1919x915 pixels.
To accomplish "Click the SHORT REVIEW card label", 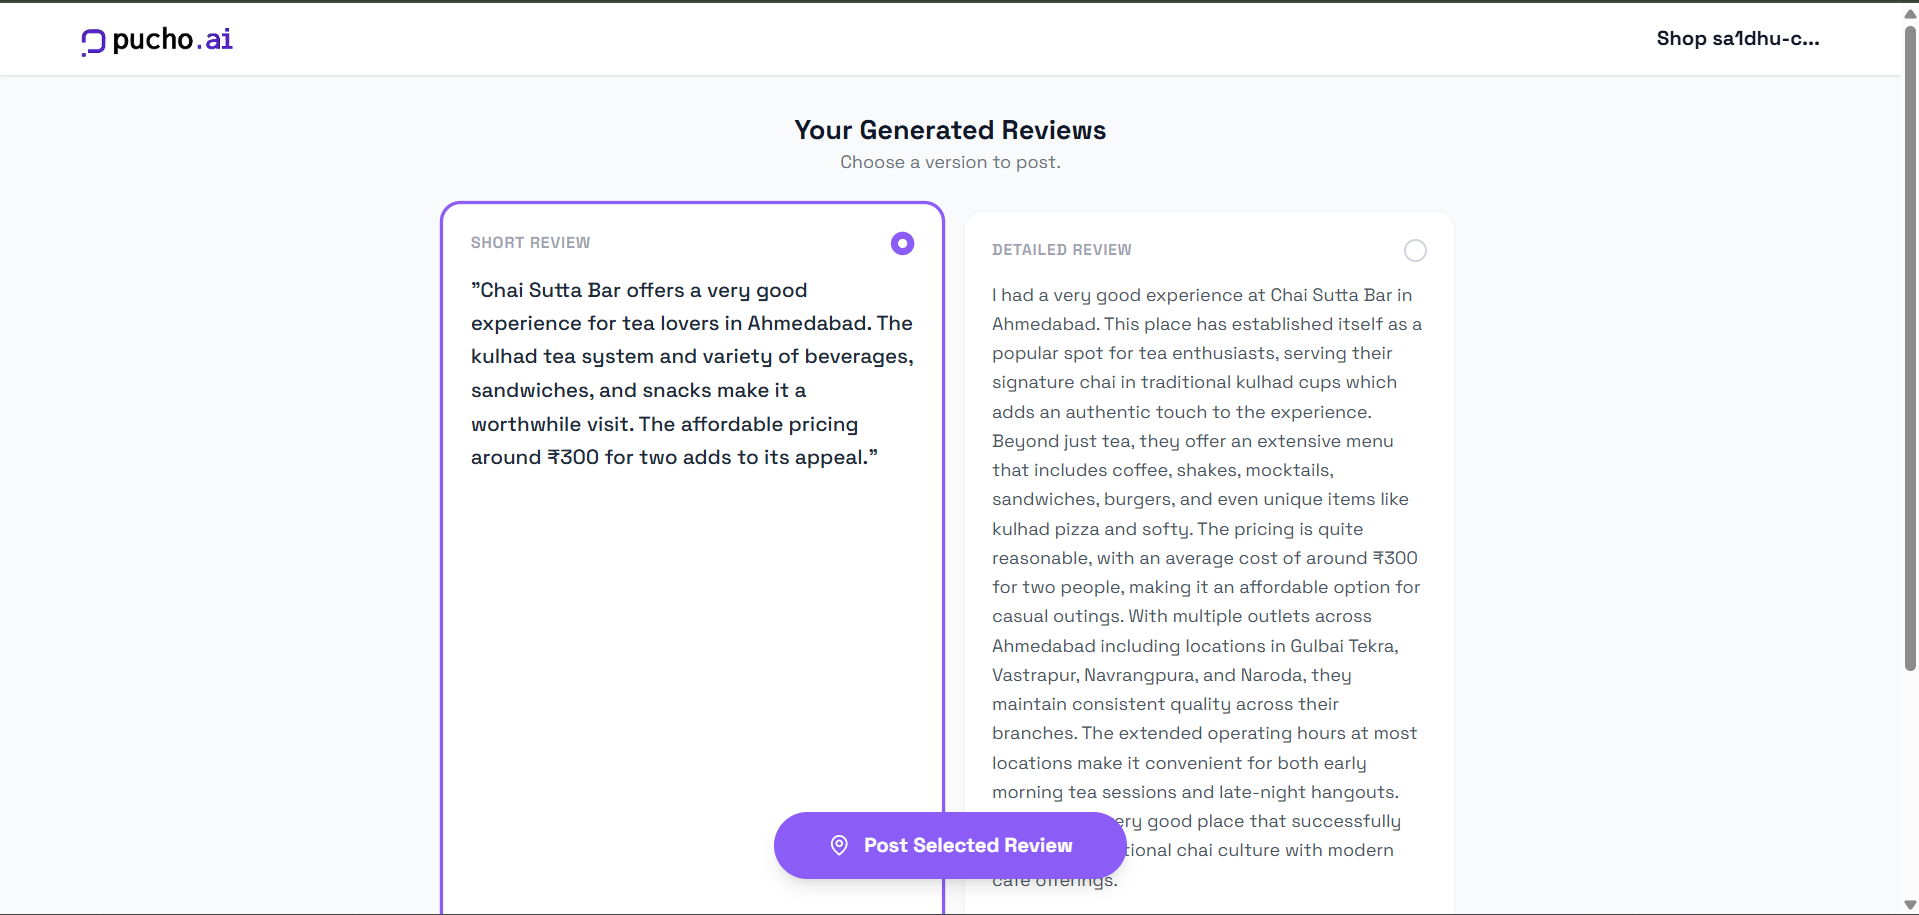I will [x=530, y=243].
